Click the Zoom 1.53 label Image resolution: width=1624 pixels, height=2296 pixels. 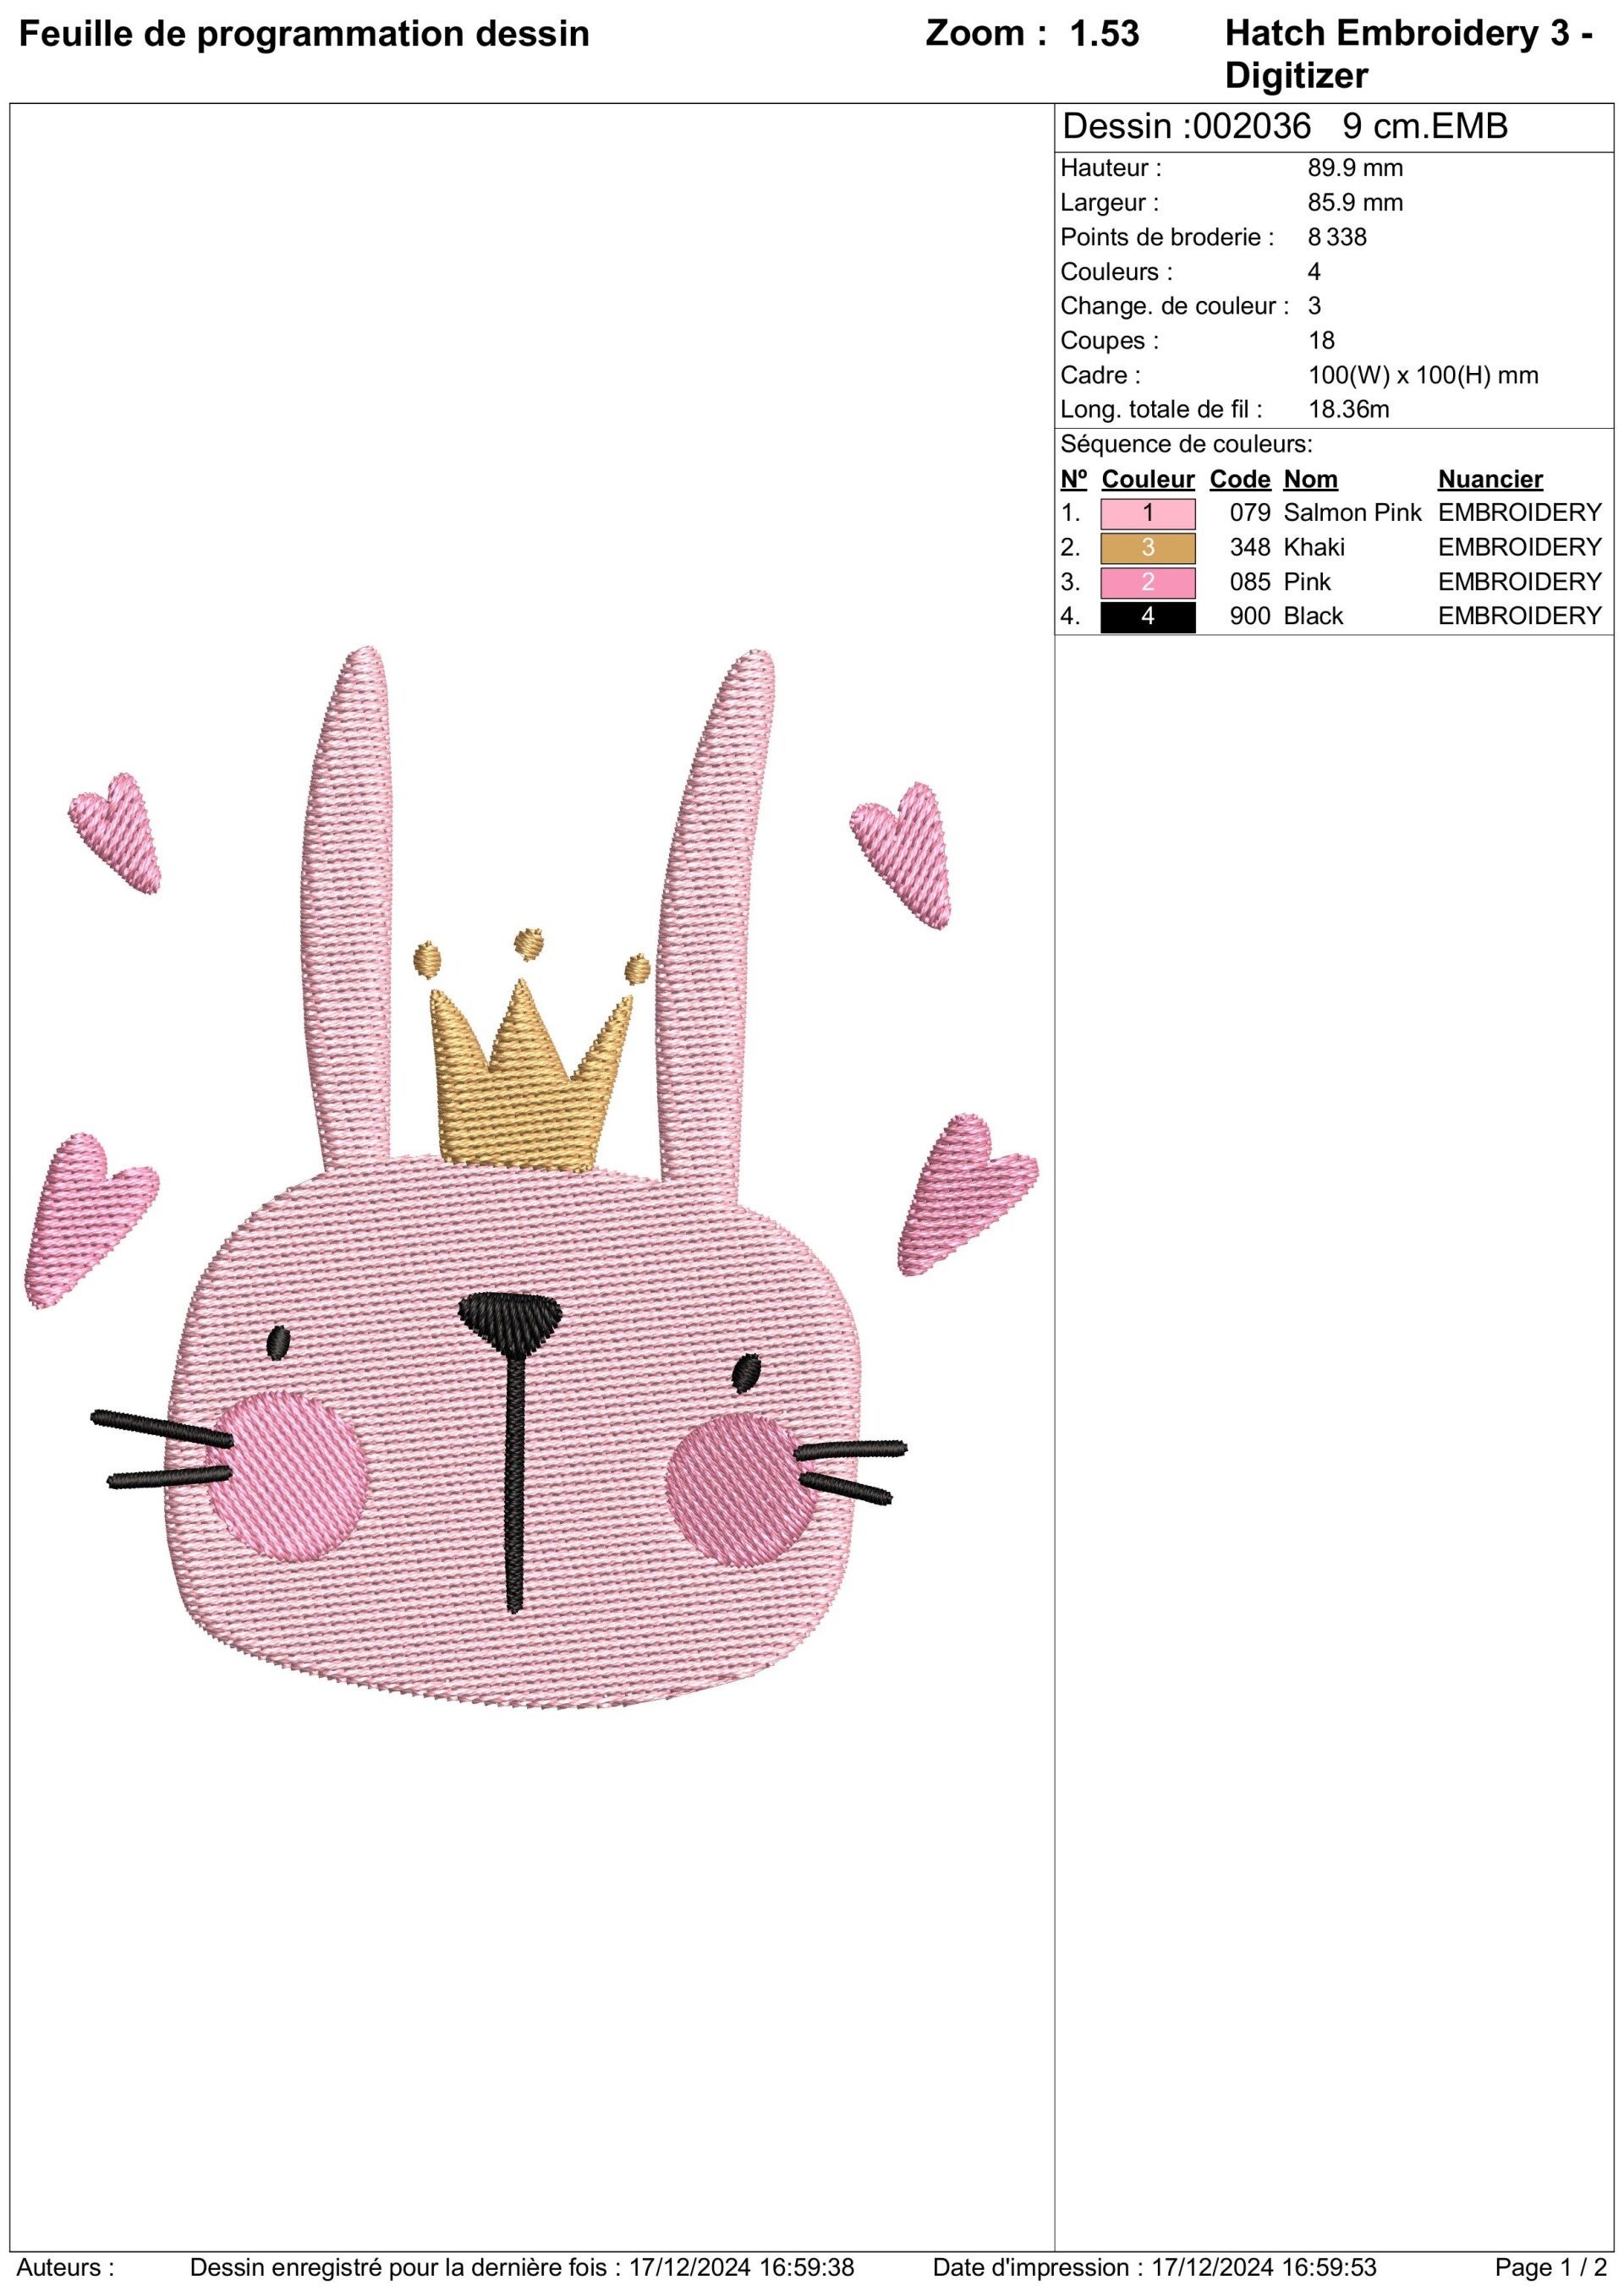tap(1031, 34)
